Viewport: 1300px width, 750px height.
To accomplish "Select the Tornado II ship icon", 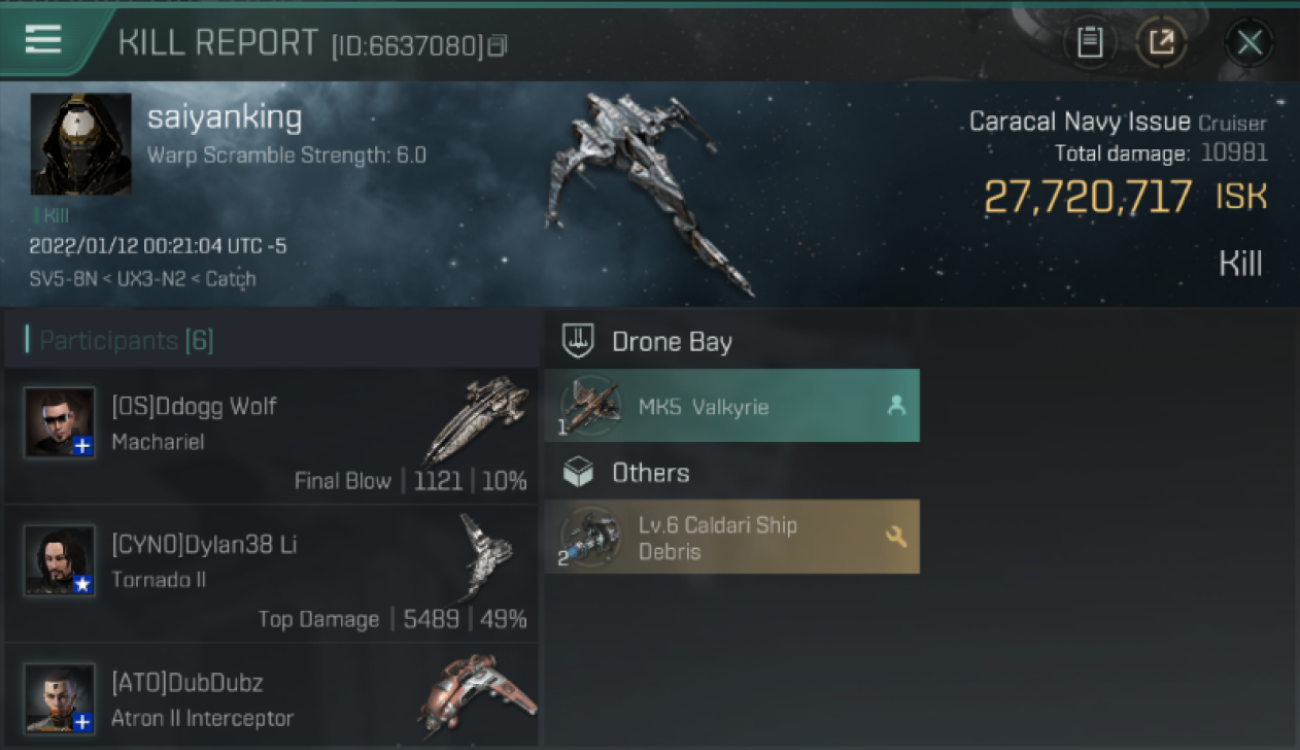I will 484,556.
